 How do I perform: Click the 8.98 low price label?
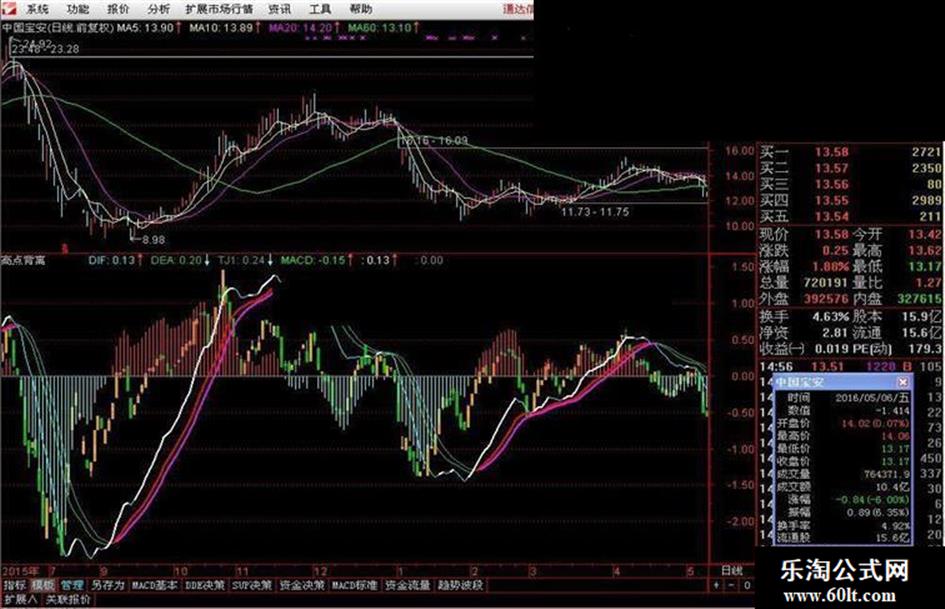point(154,240)
